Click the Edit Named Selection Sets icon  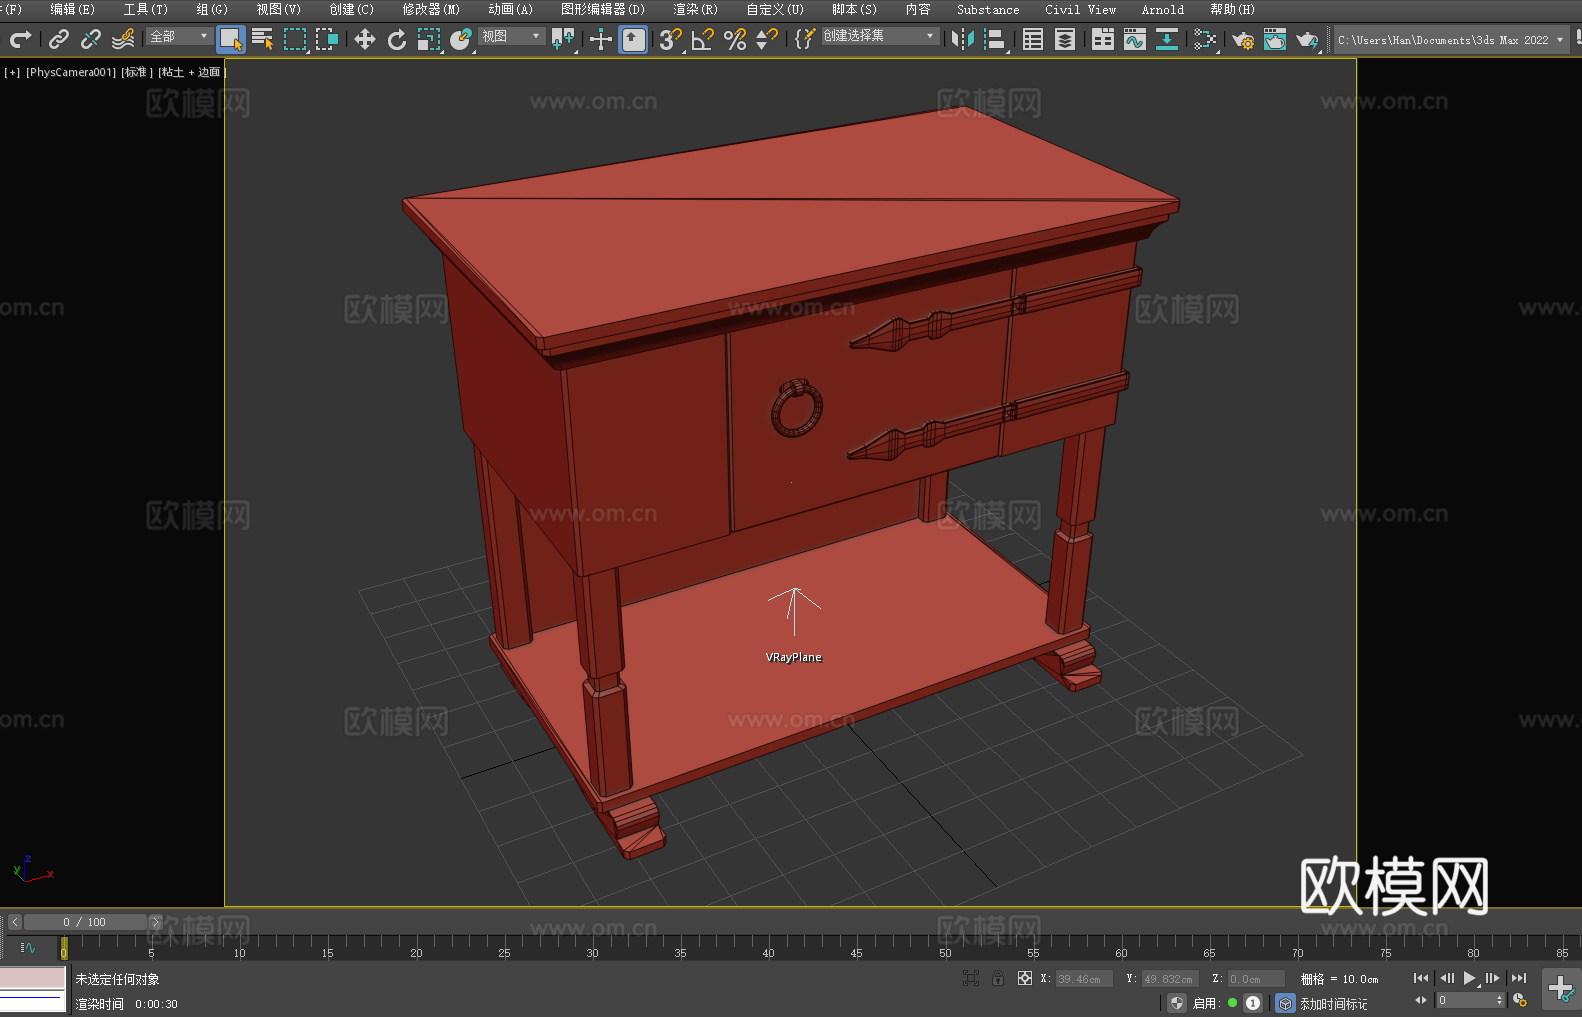click(x=805, y=39)
